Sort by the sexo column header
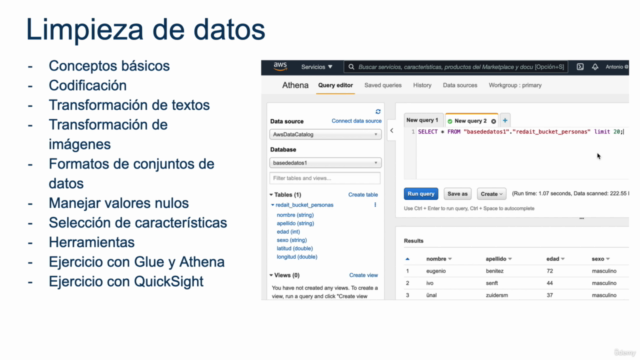 click(600, 259)
